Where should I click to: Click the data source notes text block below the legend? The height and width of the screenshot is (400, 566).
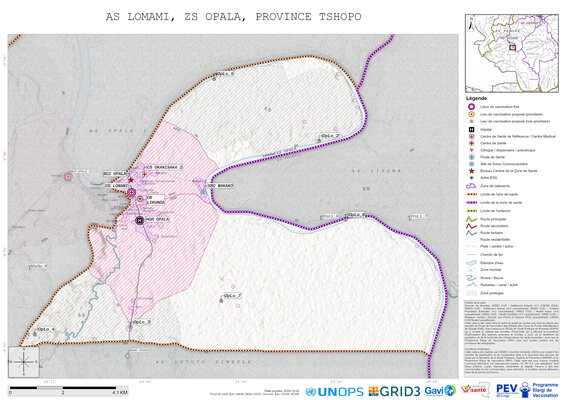(x=511, y=339)
